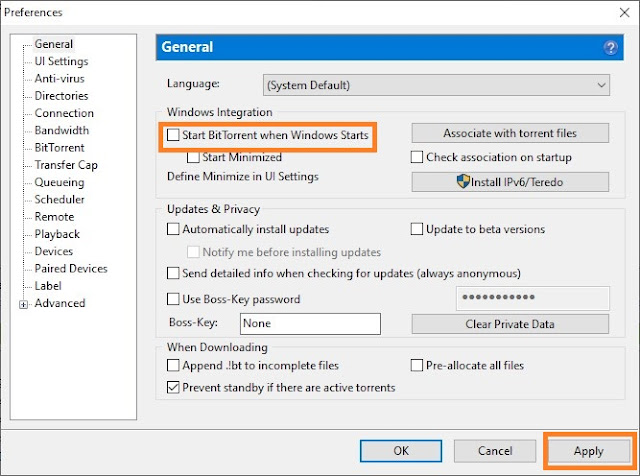Open BitTorrent settings page

(60, 147)
